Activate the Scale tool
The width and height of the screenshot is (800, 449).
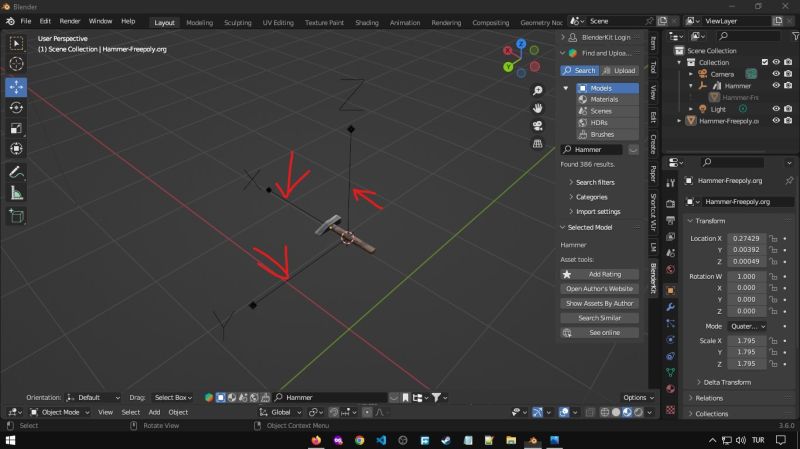[16, 128]
